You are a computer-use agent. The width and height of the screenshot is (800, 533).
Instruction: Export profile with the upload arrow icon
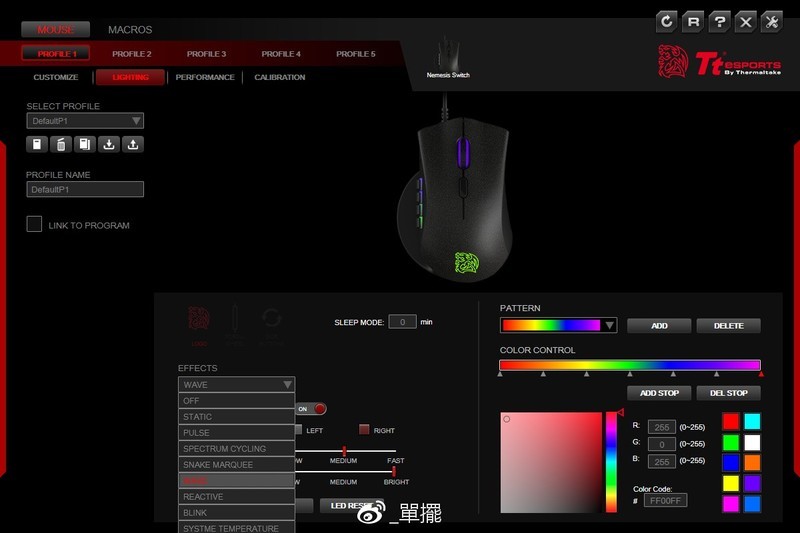(133, 144)
